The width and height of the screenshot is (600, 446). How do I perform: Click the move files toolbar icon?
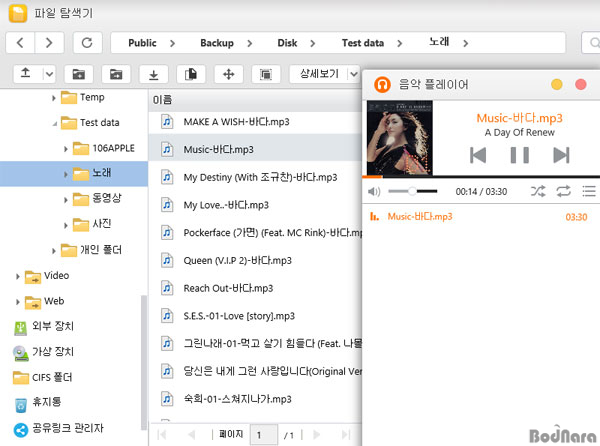pos(228,73)
